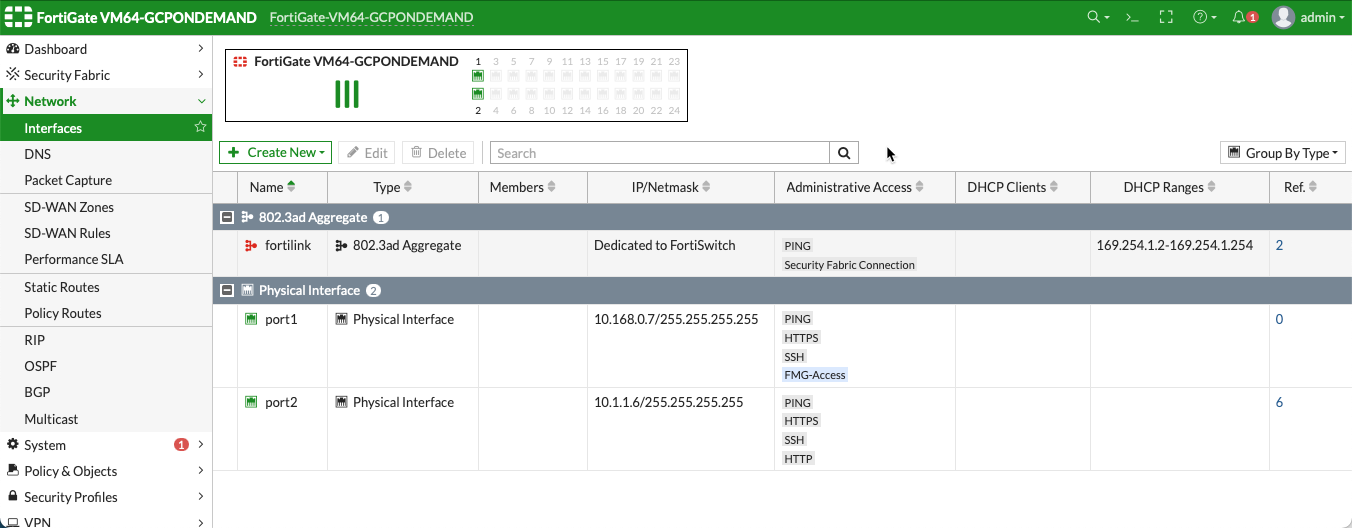Click green port 2 icon in faceplate
The height and width of the screenshot is (528, 1352).
pos(478,94)
